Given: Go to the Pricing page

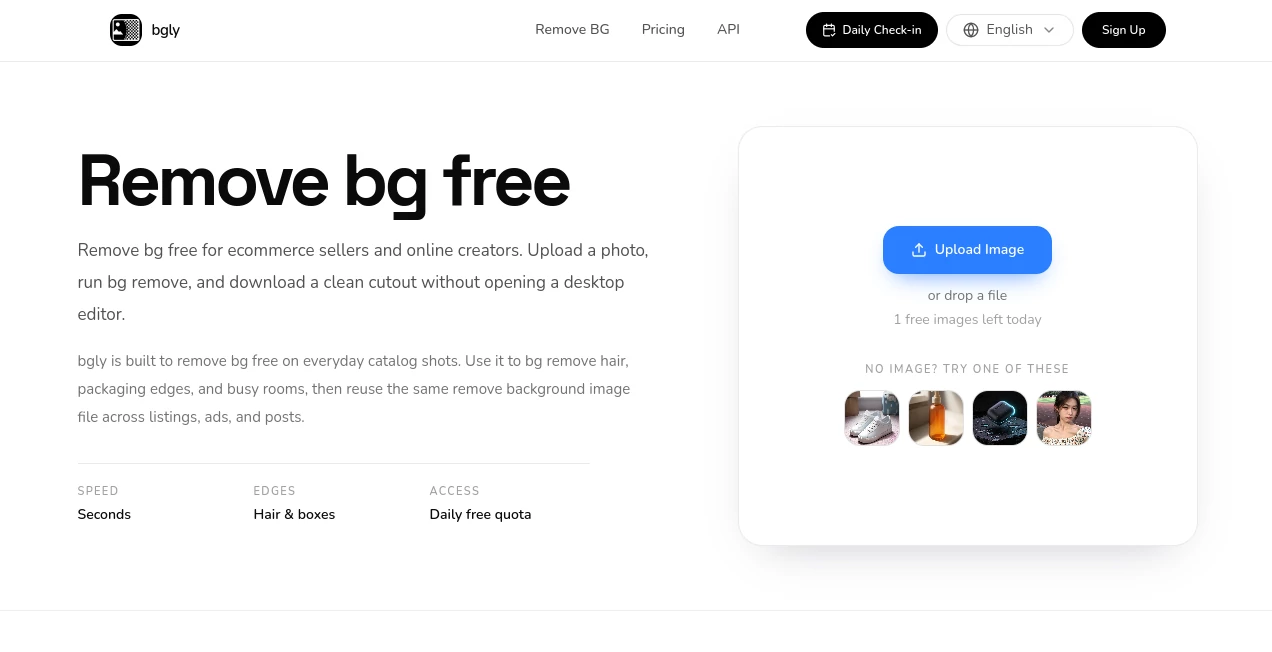Looking at the screenshot, I should coord(663,30).
